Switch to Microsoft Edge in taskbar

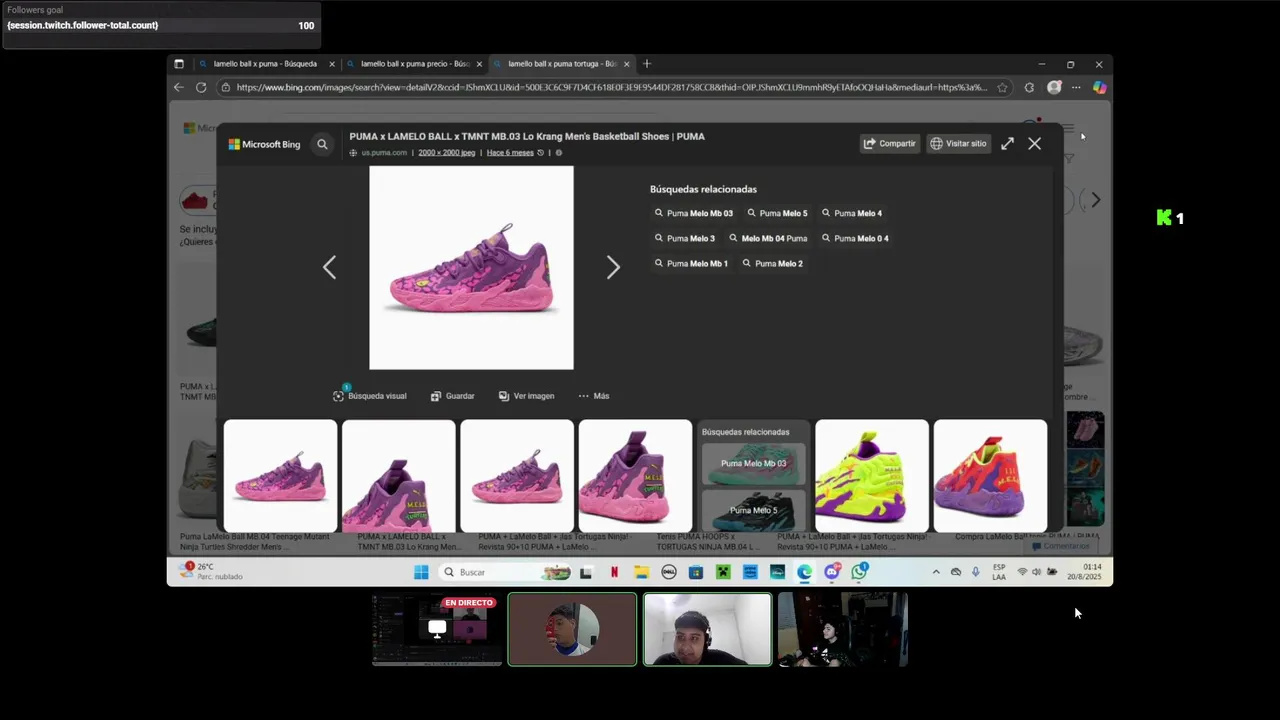tap(804, 572)
